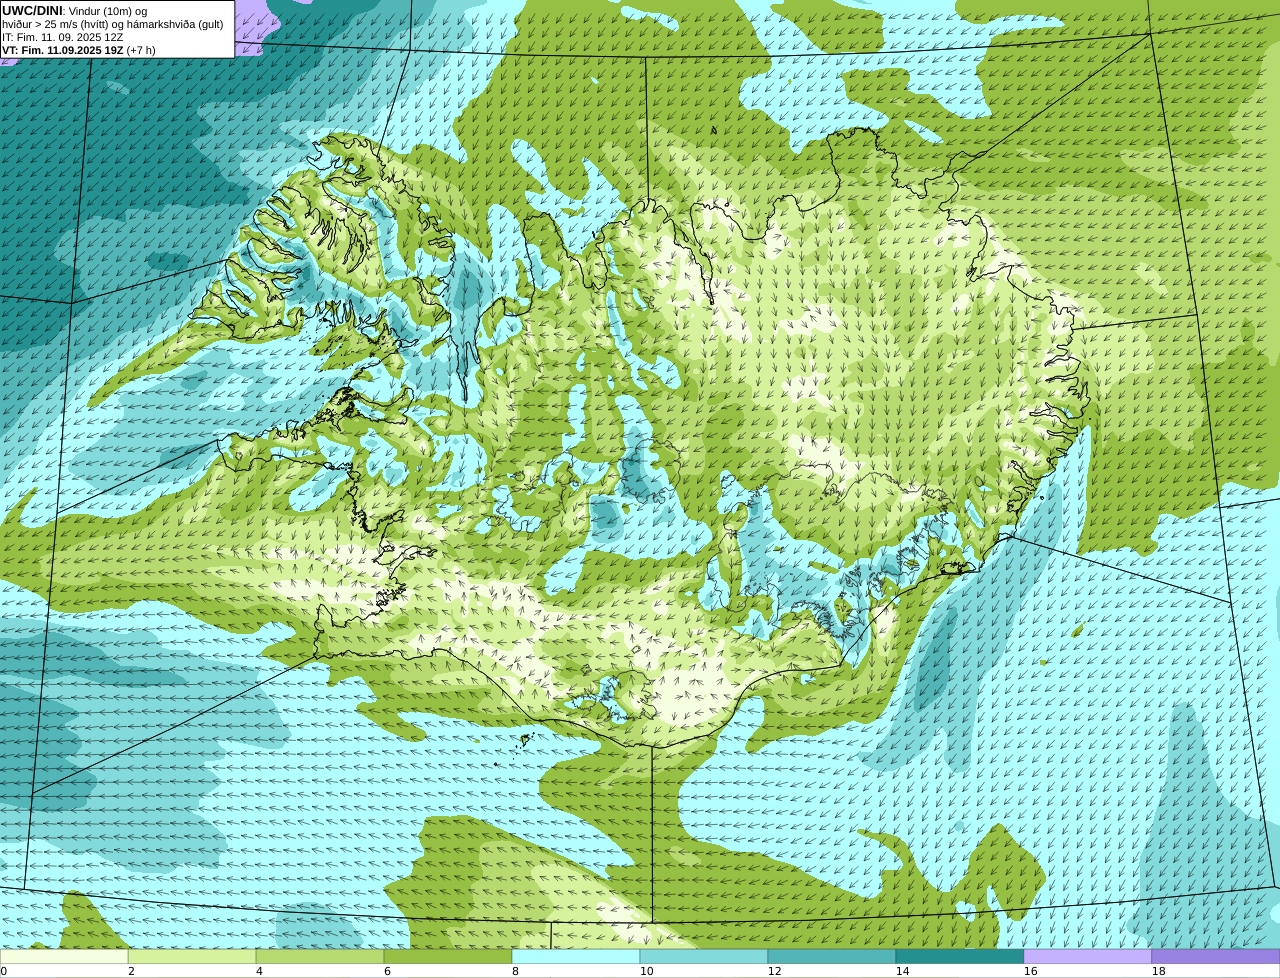Click the 'VT: Fim. 11.09.2025 19Z' valid time line
This screenshot has width=1280, height=978.
(79, 50)
